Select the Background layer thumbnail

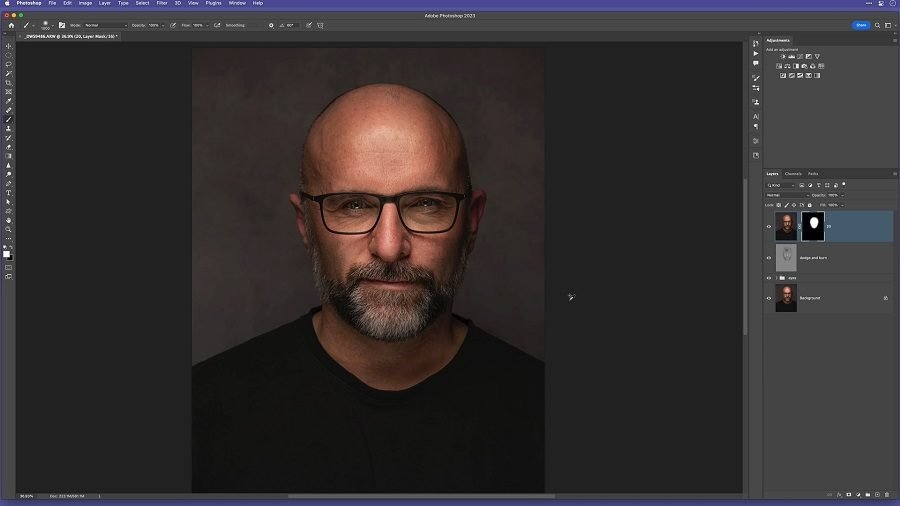coord(786,298)
